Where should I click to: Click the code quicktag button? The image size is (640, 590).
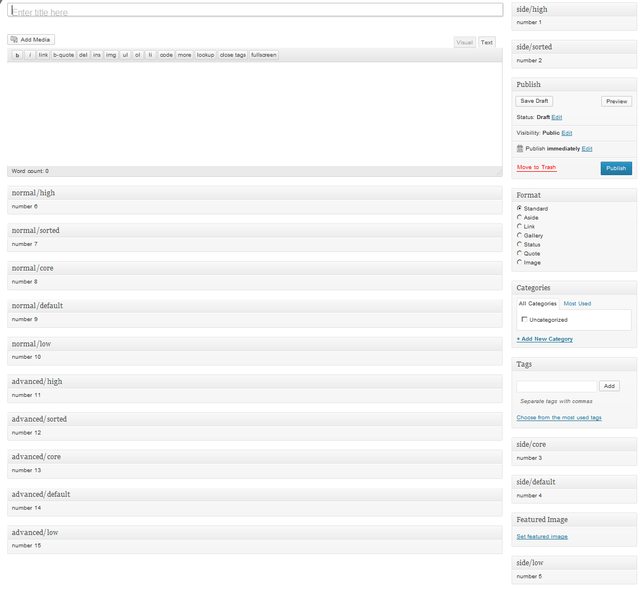coord(166,55)
